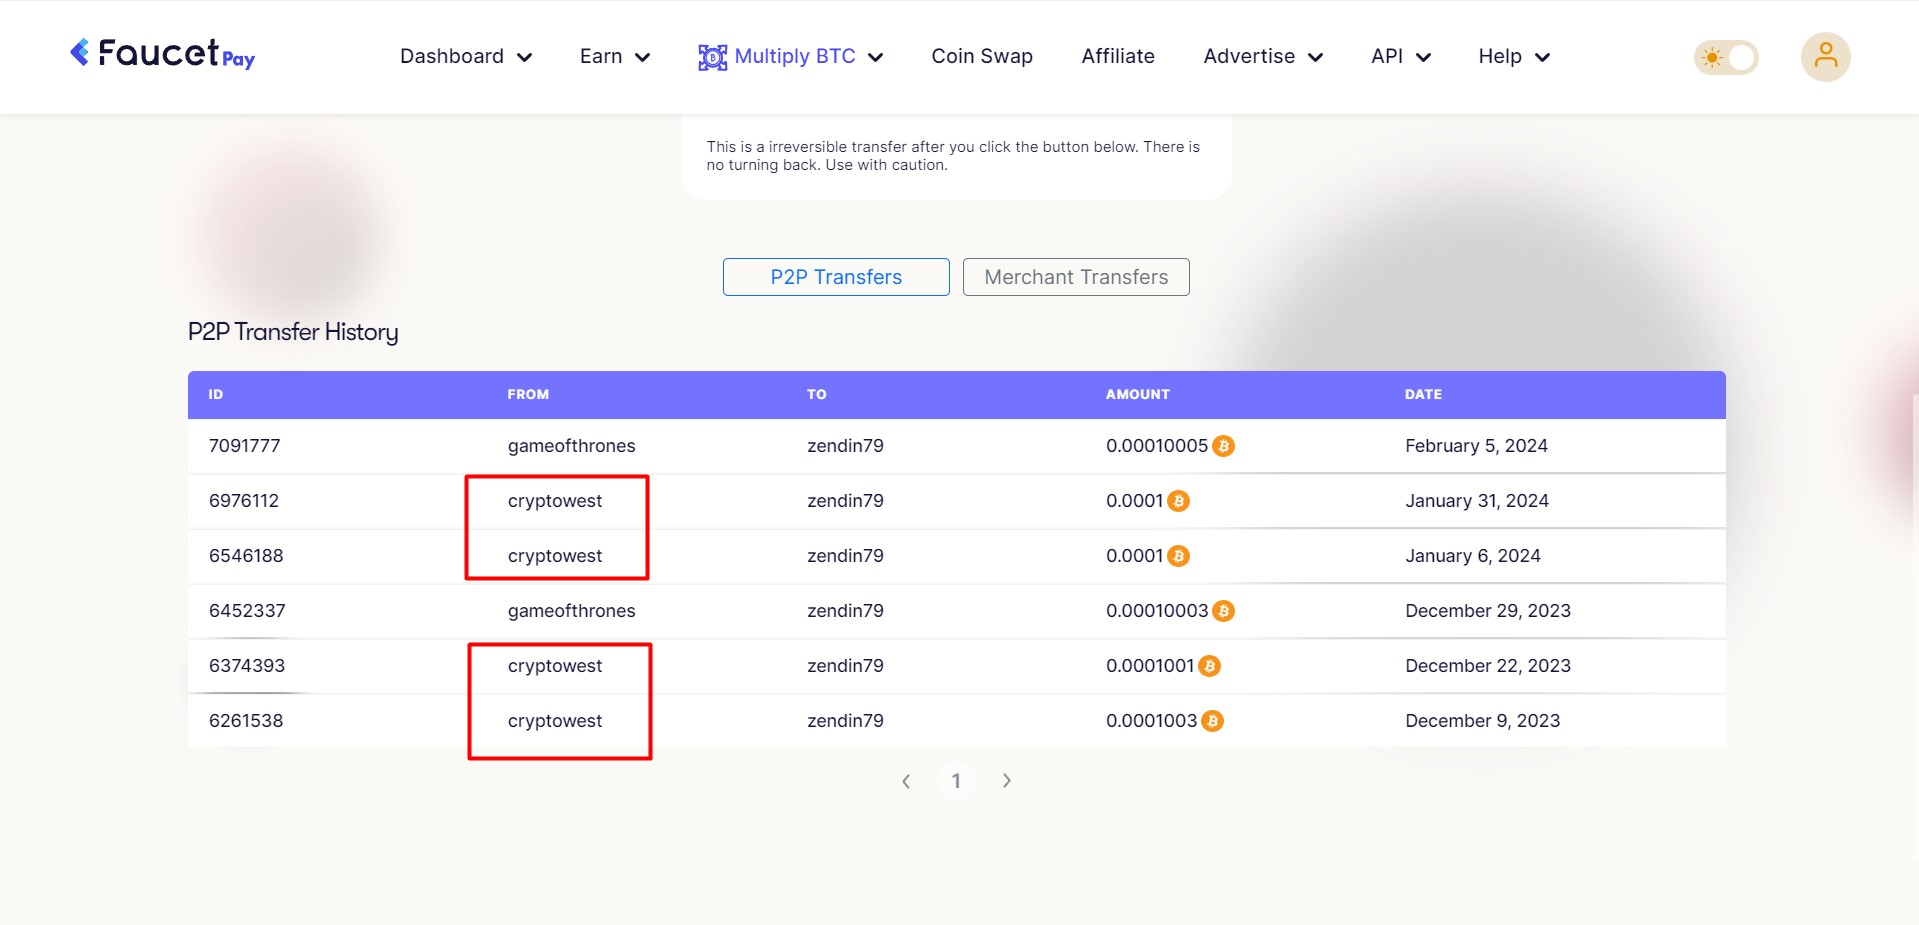This screenshot has width=1919, height=925.
Task: Click date January 6, 2024
Action: click(x=1473, y=556)
